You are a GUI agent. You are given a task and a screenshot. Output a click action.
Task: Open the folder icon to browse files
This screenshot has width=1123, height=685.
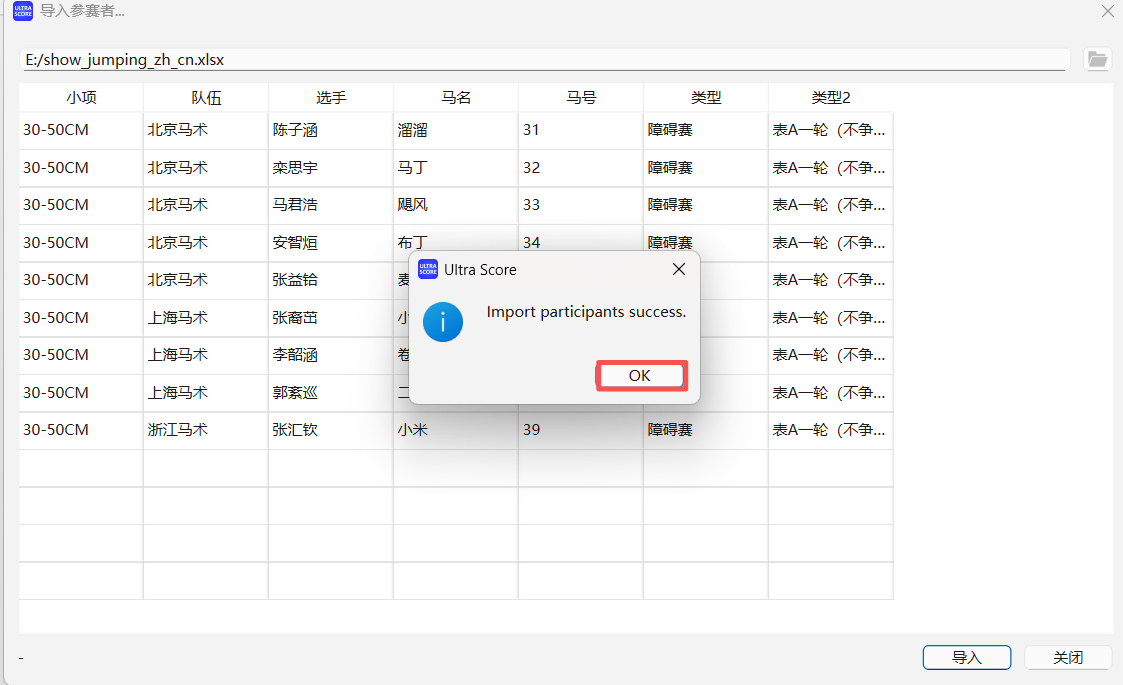pyautogui.click(x=1097, y=59)
